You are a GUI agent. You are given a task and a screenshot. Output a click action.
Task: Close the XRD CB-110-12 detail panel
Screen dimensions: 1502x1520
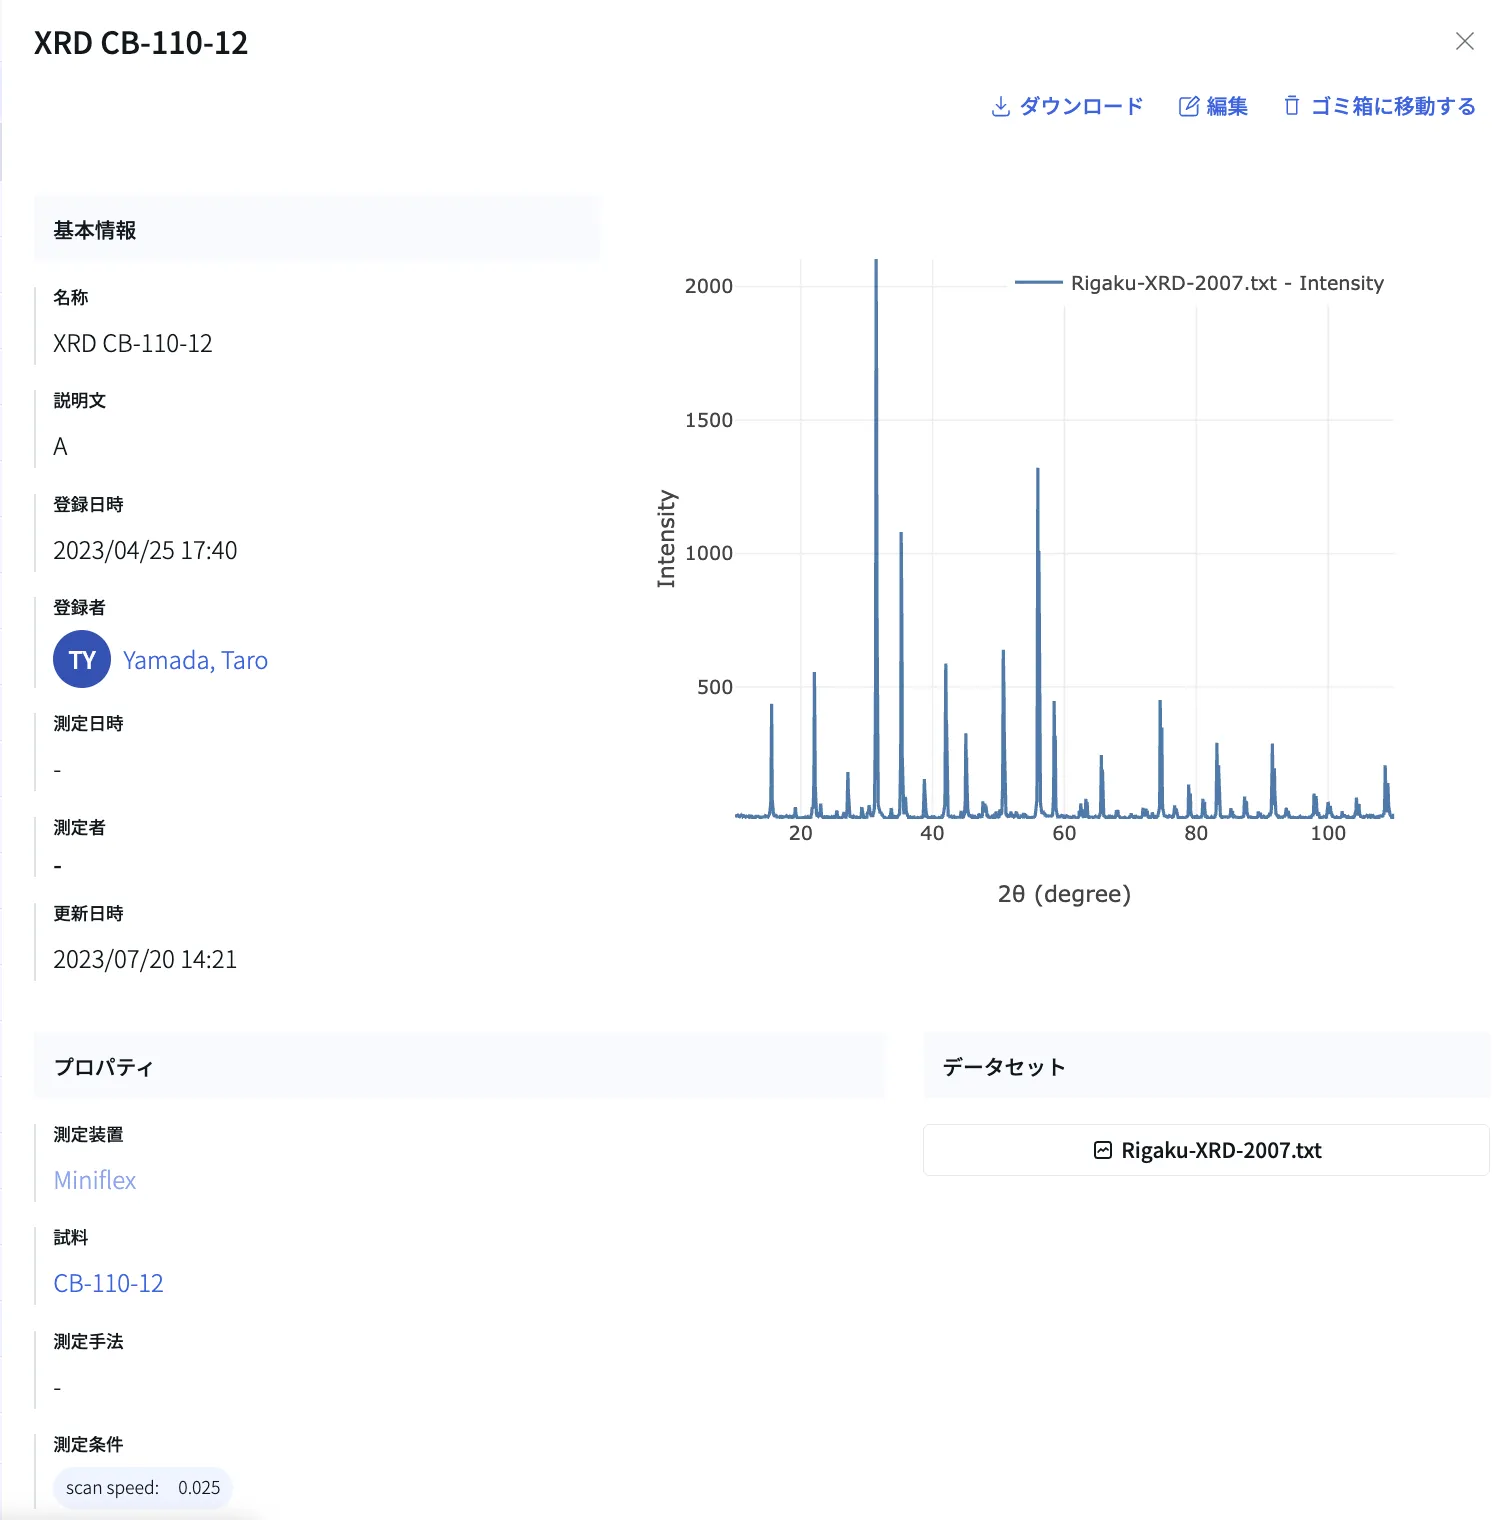click(1465, 41)
